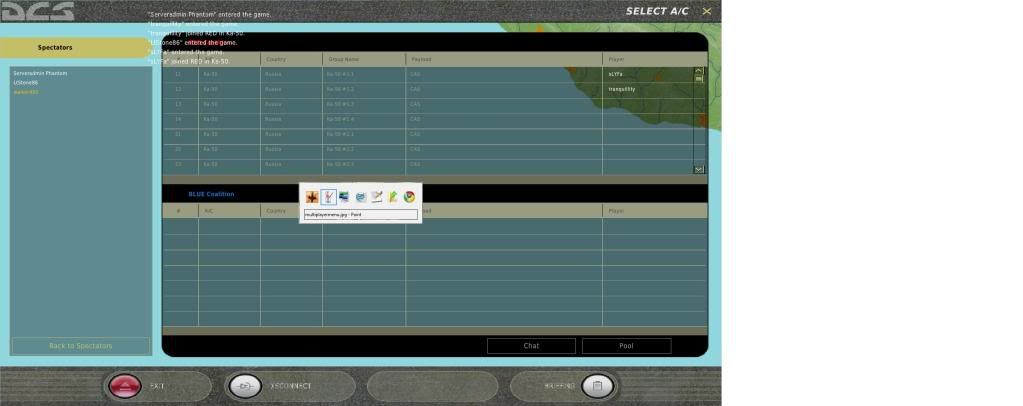Click the EXIT label

click(157, 386)
